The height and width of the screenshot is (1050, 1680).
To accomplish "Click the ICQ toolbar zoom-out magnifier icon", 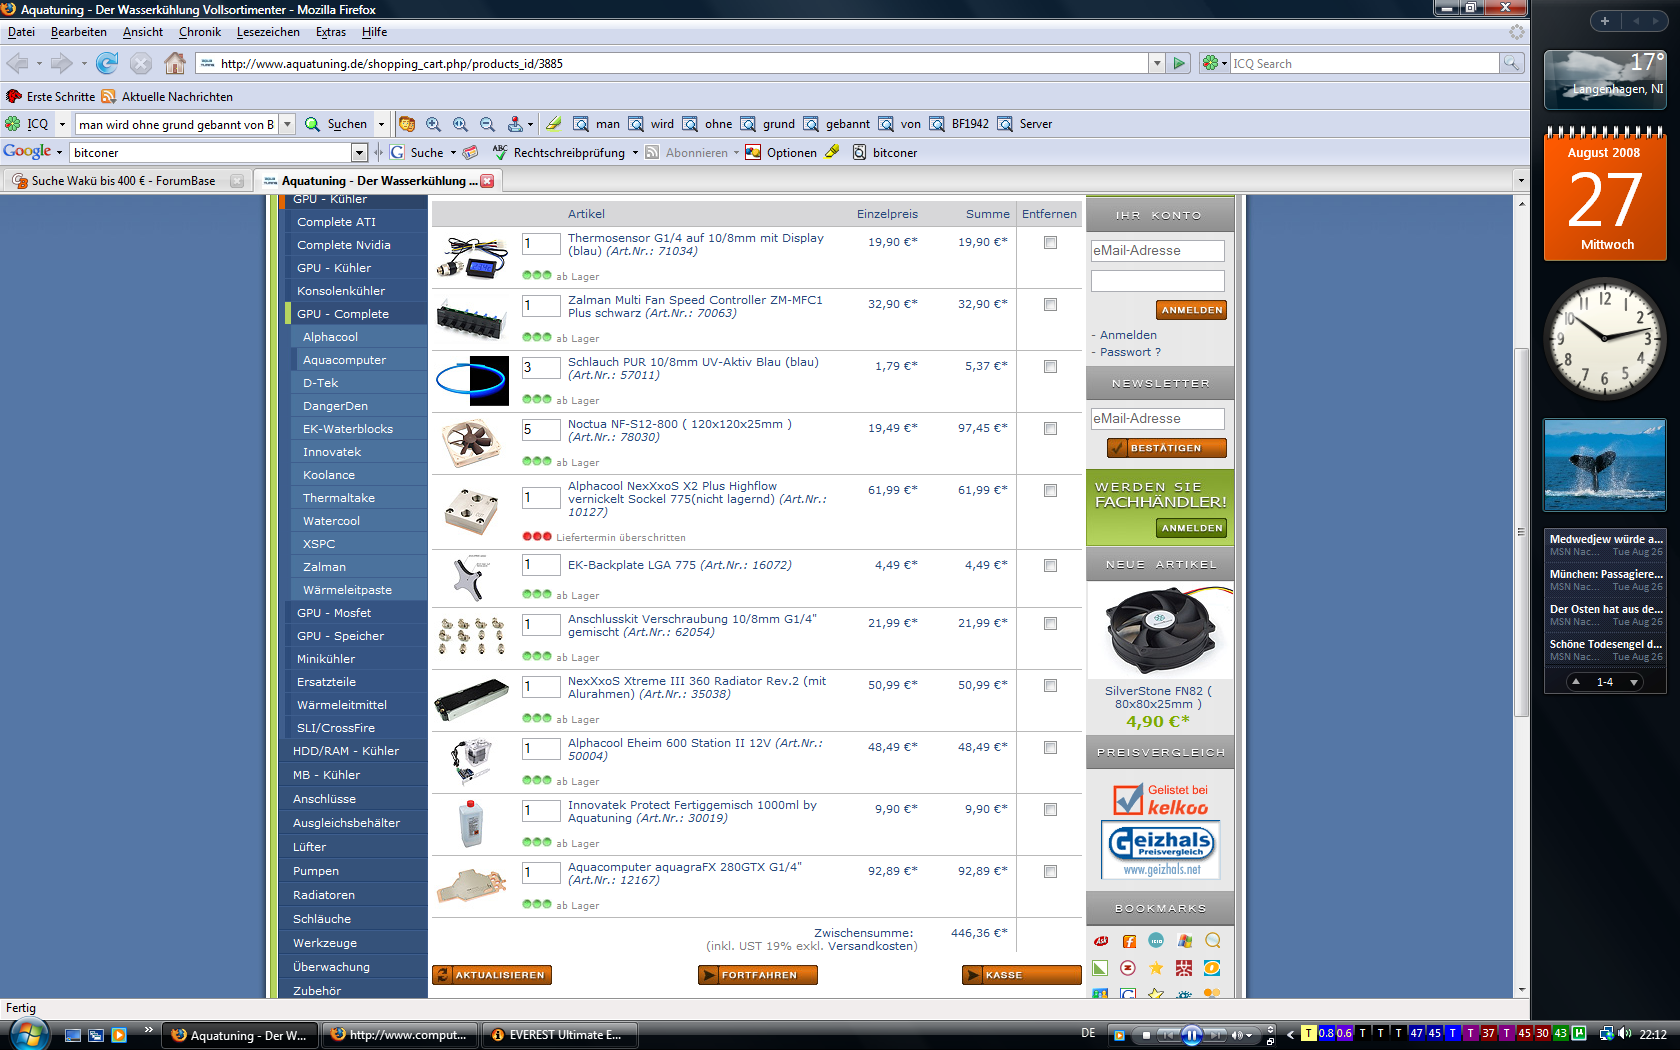I will click(x=487, y=124).
